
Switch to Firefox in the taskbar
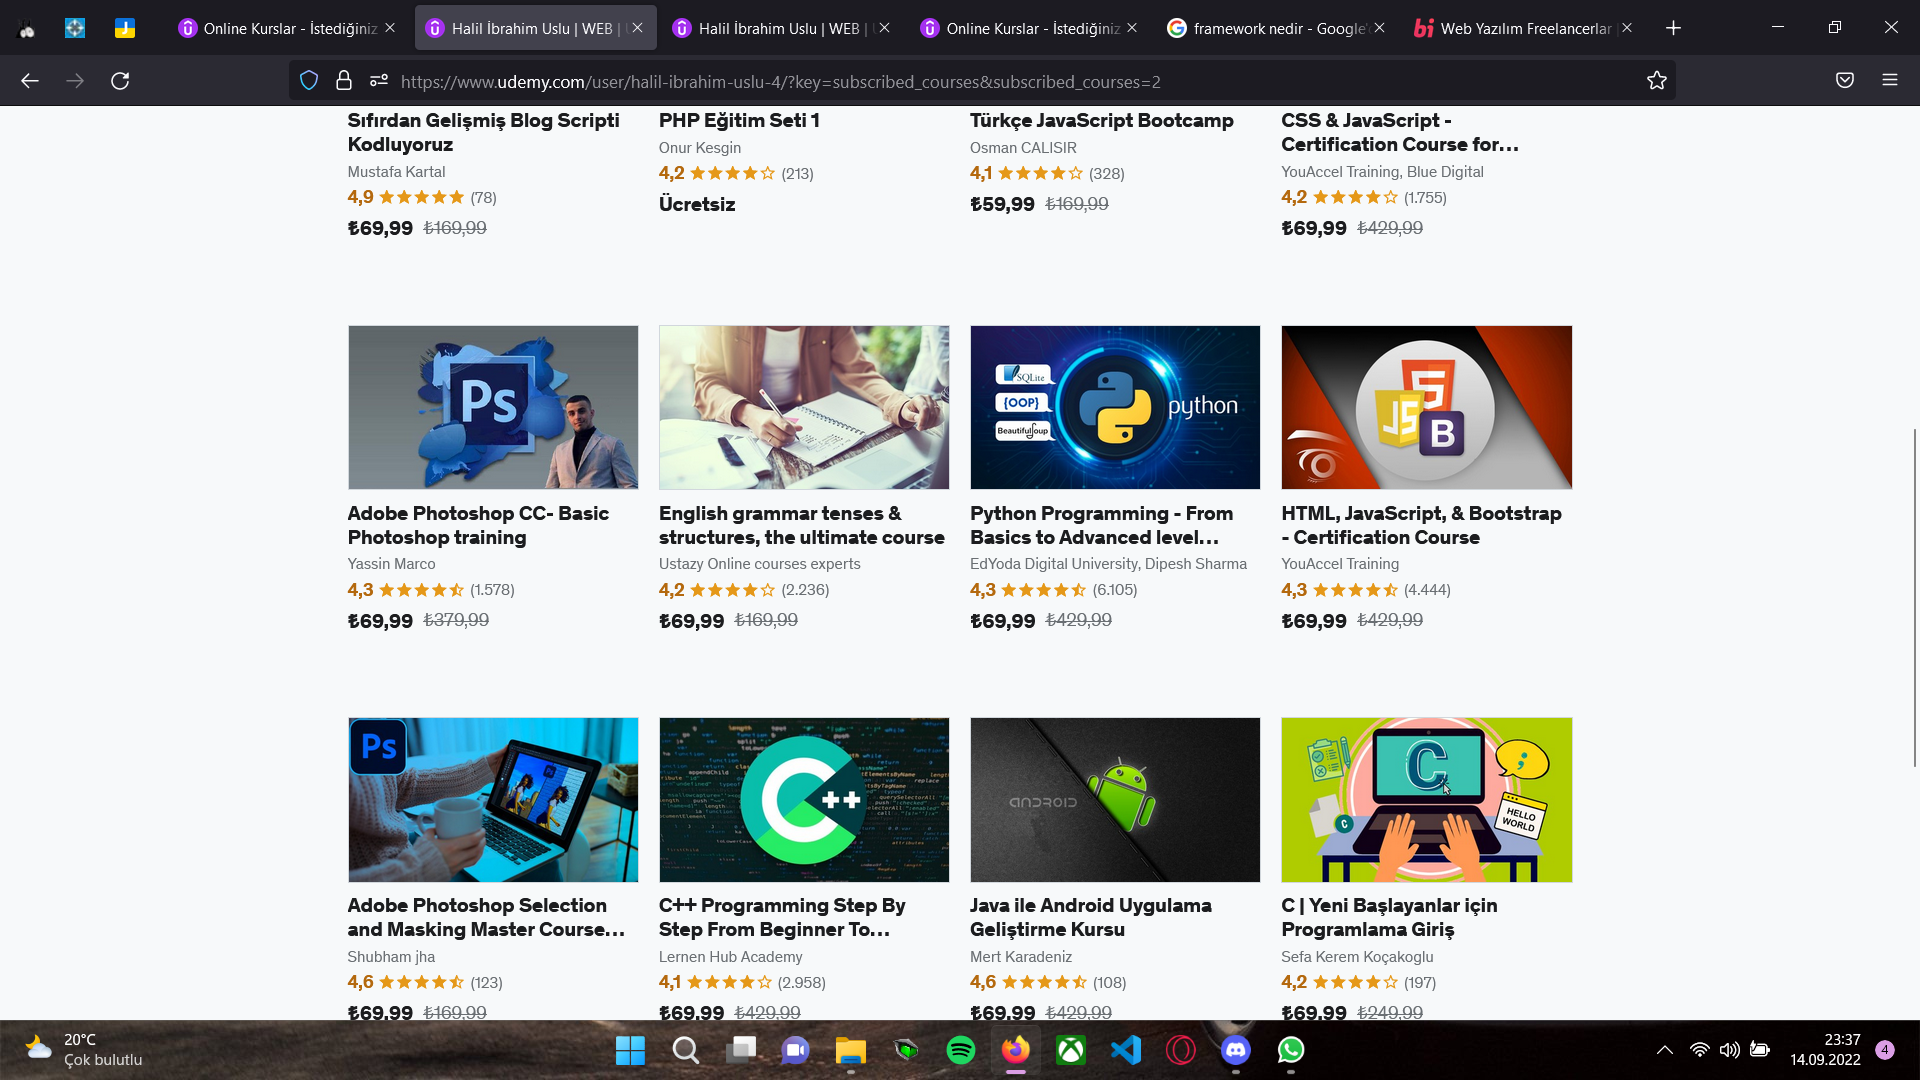[1016, 1050]
